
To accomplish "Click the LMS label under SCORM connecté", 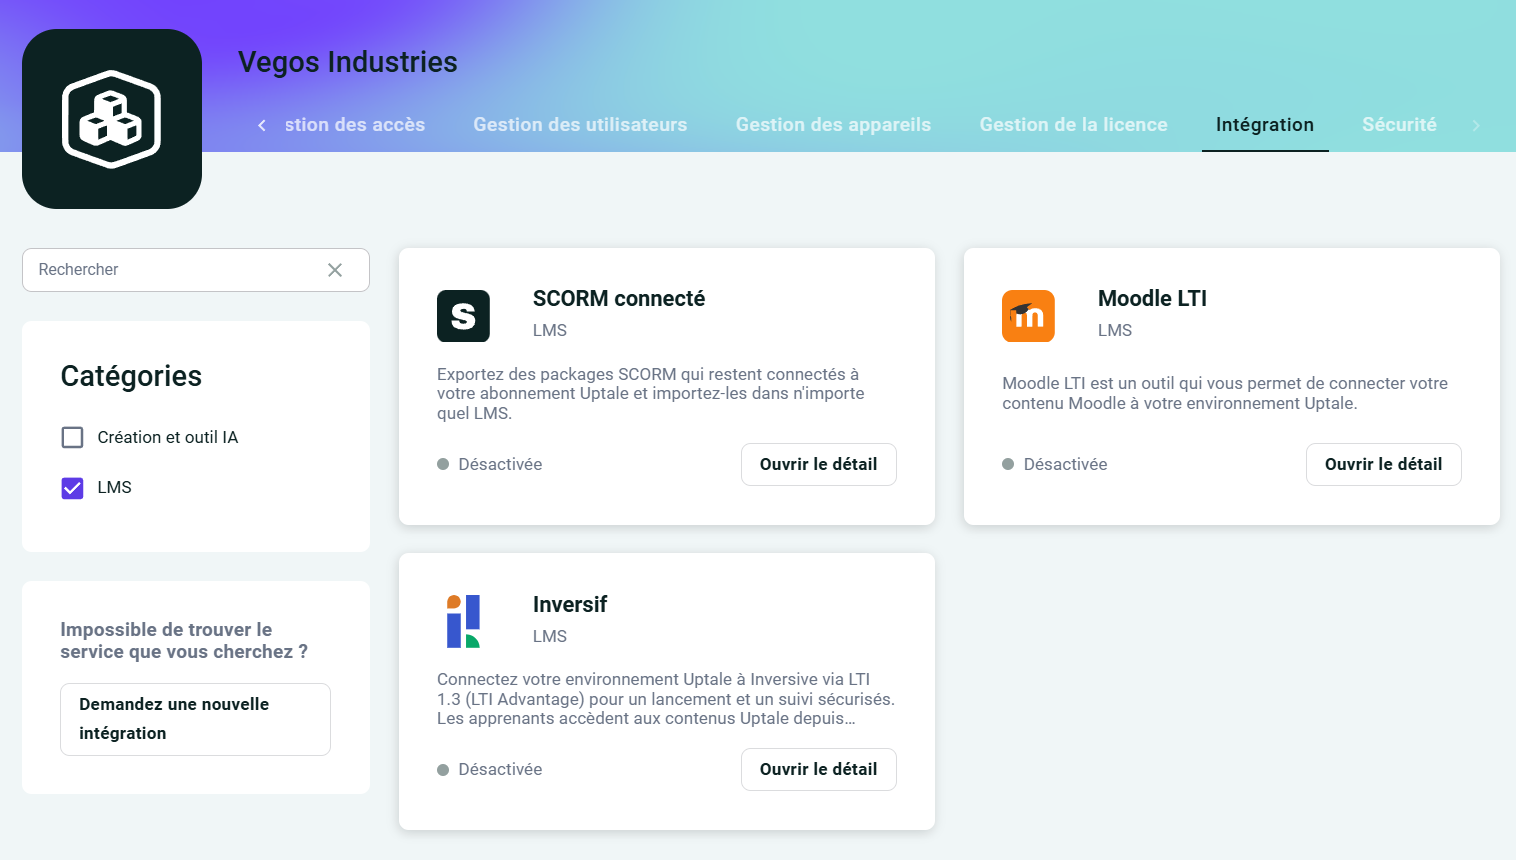I will pyautogui.click(x=550, y=330).
